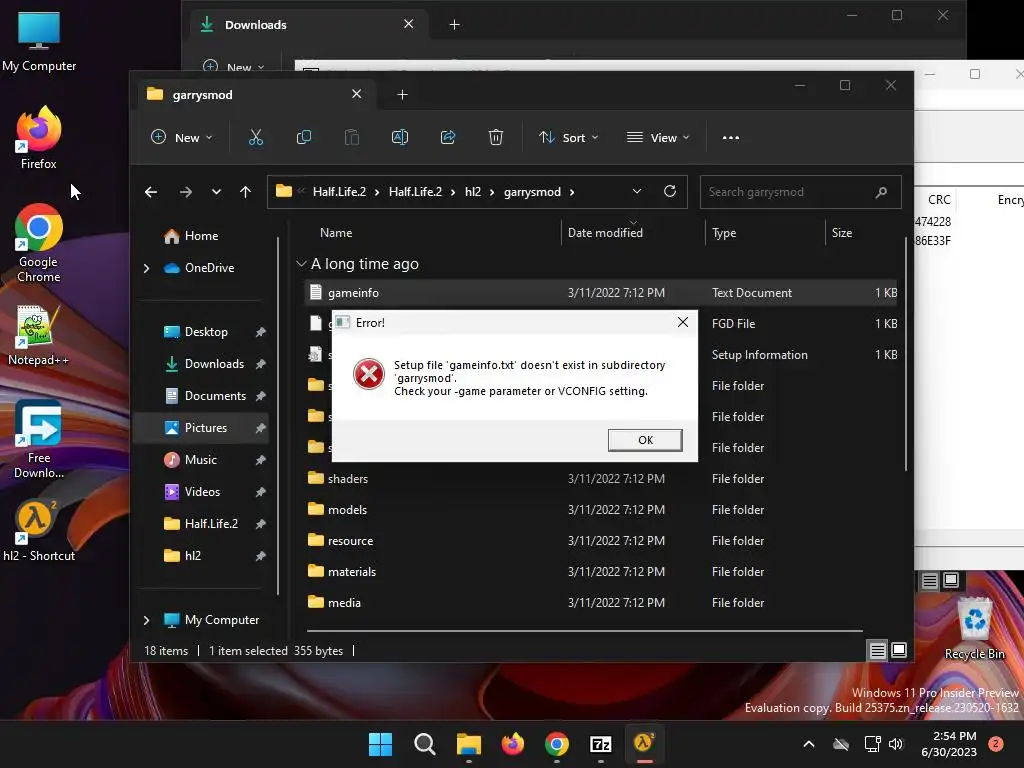Image resolution: width=1024 pixels, height=768 pixels.
Task: Expand OneDrive in navigation pane
Action: (146, 268)
